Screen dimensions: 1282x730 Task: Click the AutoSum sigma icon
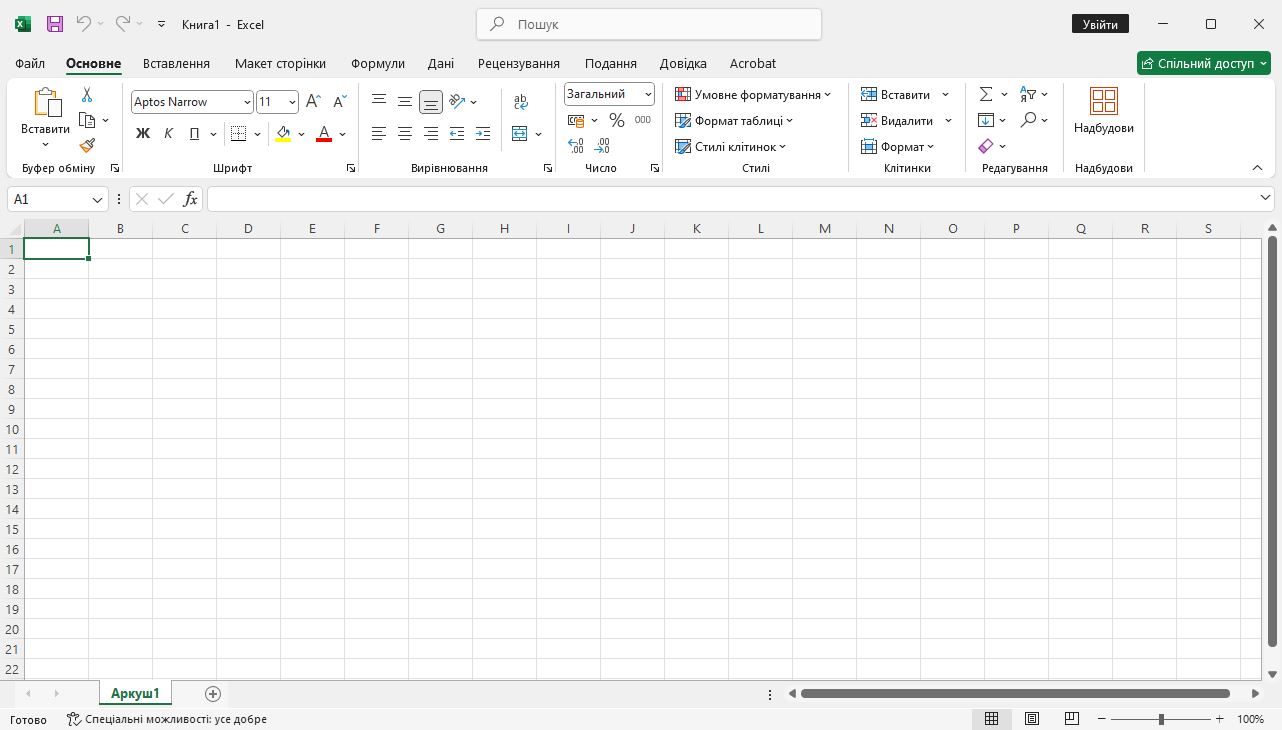986,94
